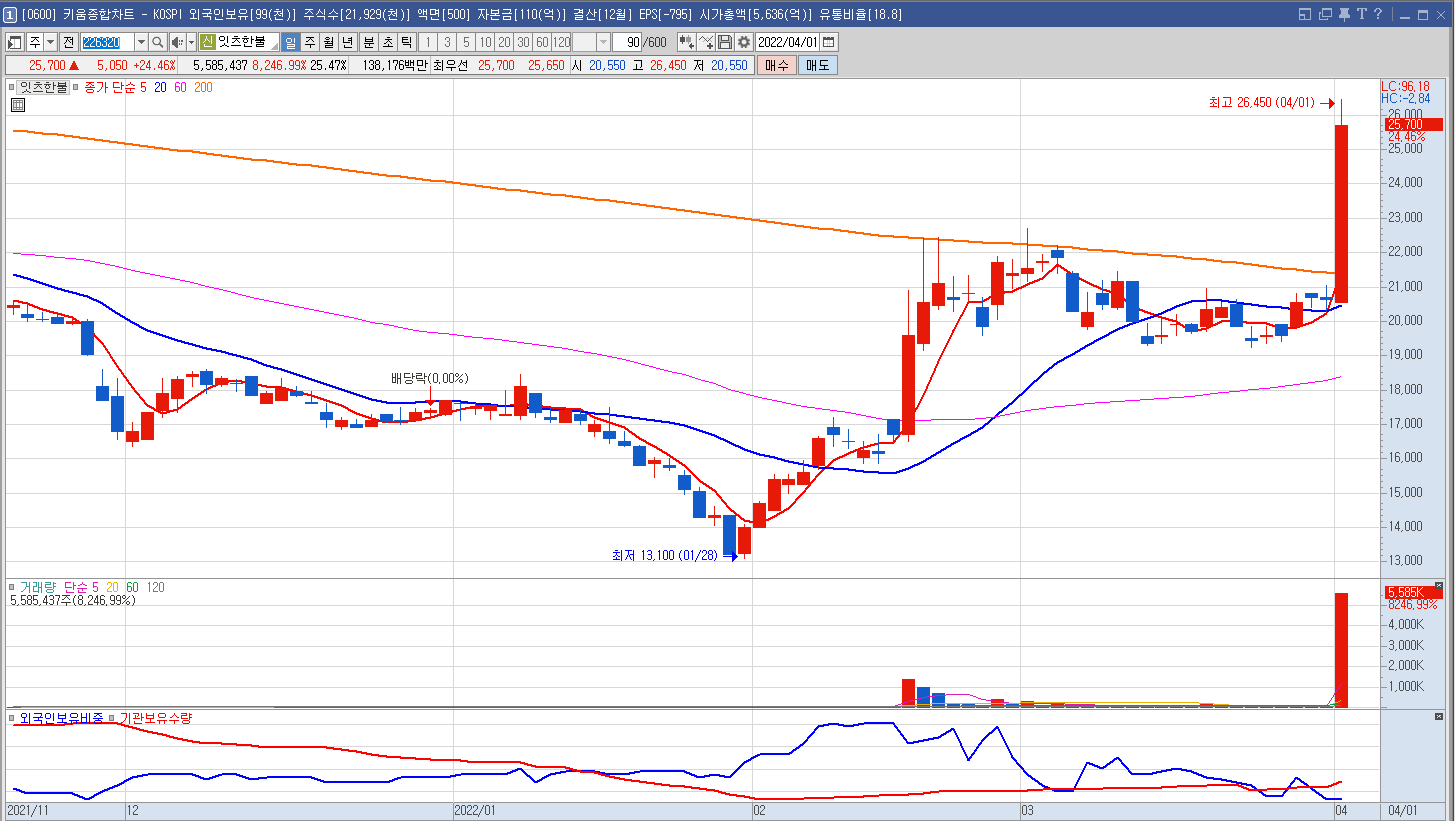Select weekly 주 chart period

[310, 42]
